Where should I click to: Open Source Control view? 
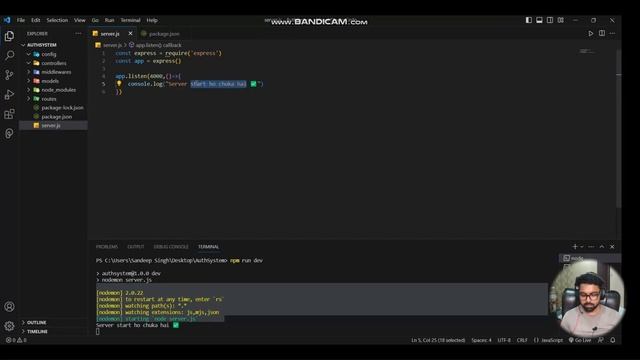pyautogui.click(x=9, y=74)
